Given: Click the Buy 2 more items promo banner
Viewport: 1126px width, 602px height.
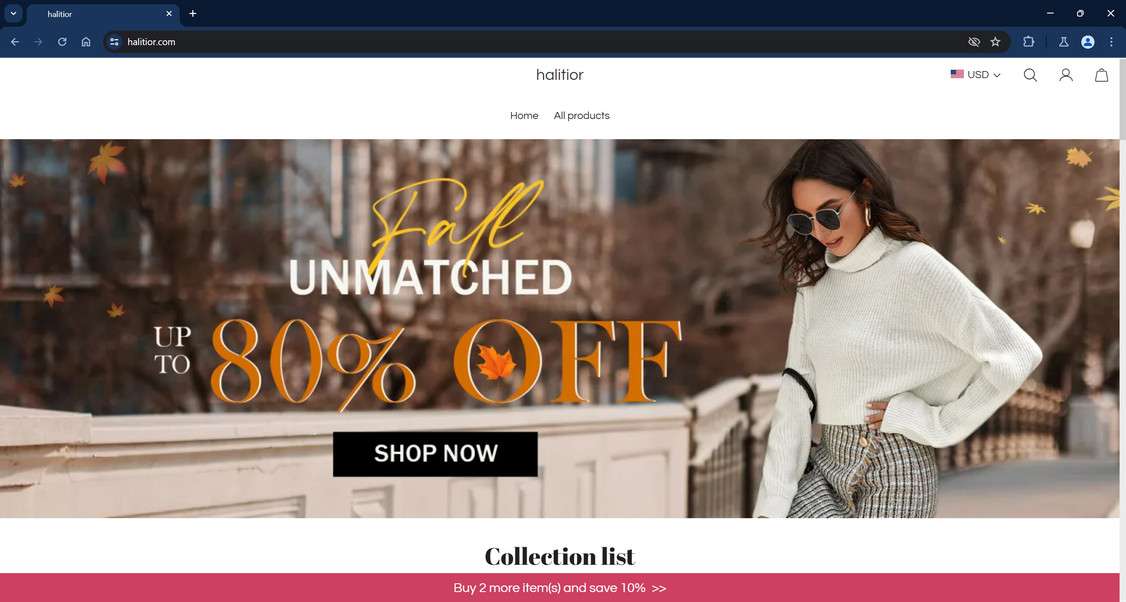Looking at the screenshot, I should click(x=559, y=588).
